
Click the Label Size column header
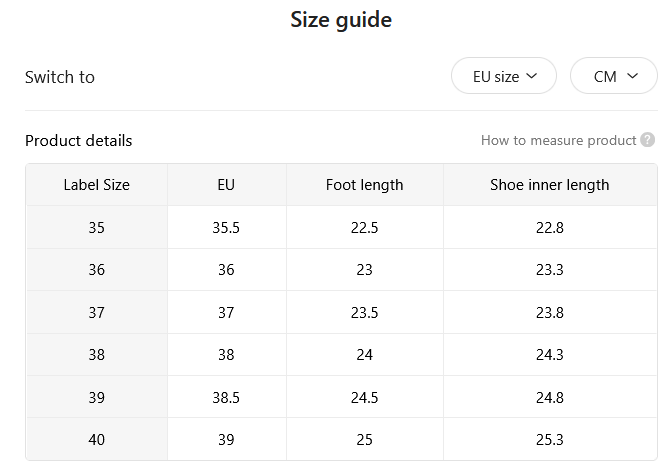click(x=97, y=185)
